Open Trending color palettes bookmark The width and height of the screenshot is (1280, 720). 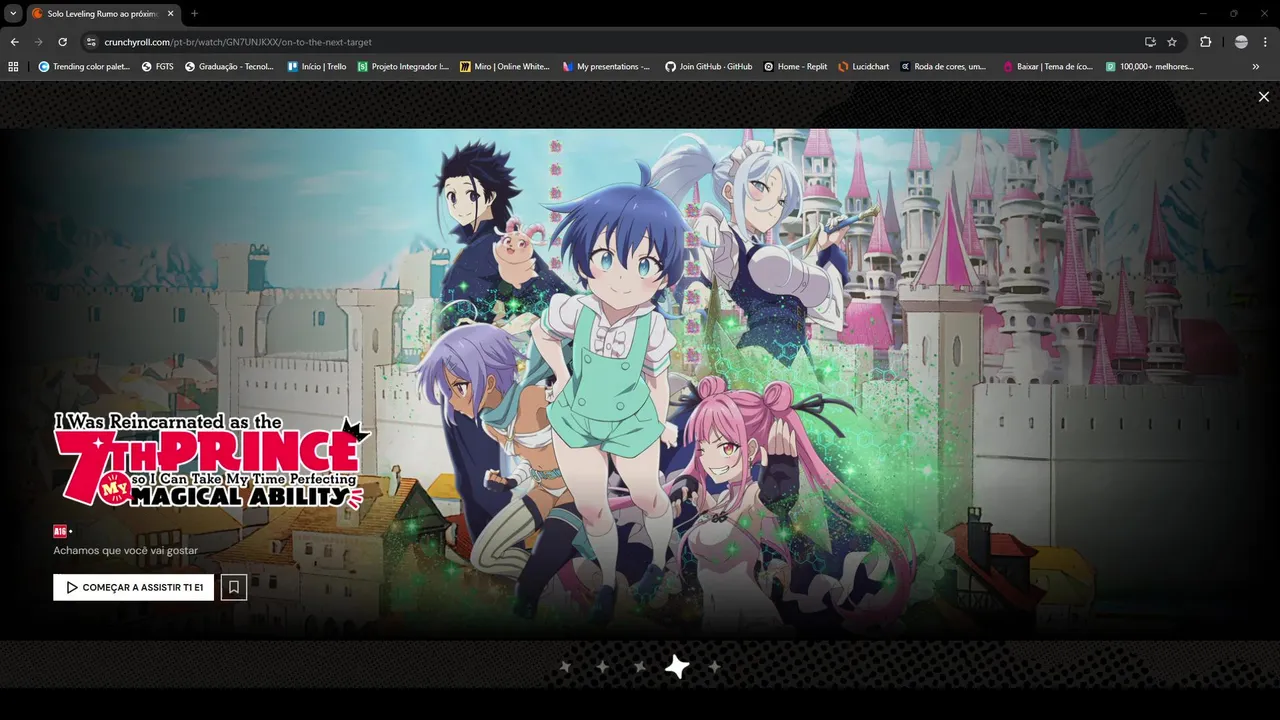pyautogui.click(x=84, y=67)
